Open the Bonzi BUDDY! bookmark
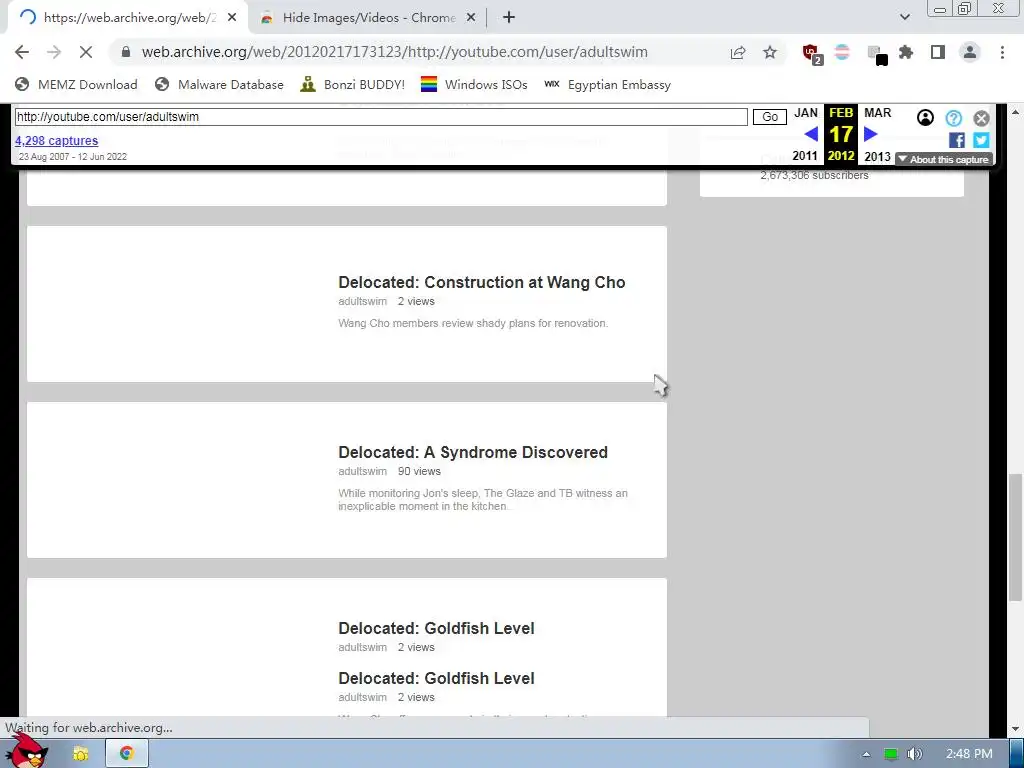 point(353,84)
